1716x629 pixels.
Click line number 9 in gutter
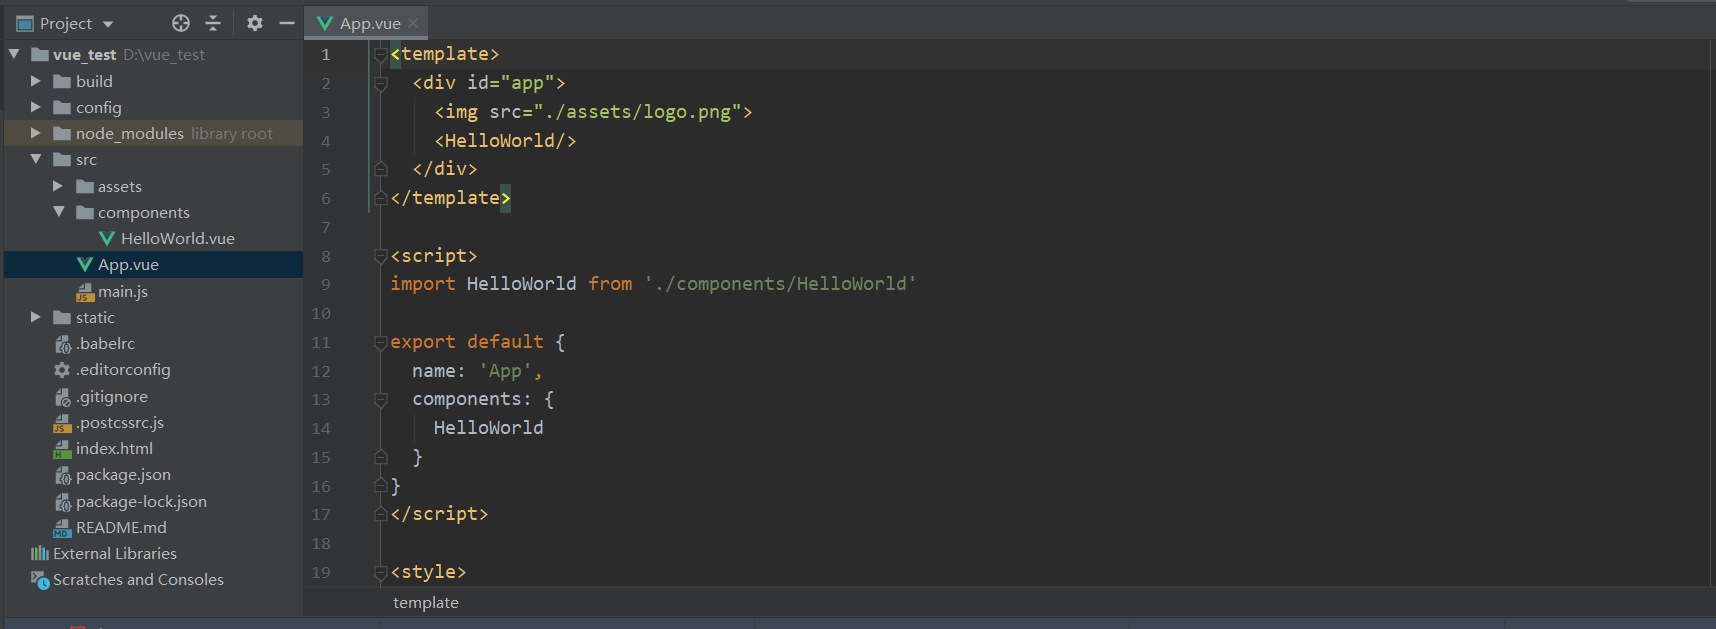pyautogui.click(x=325, y=284)
